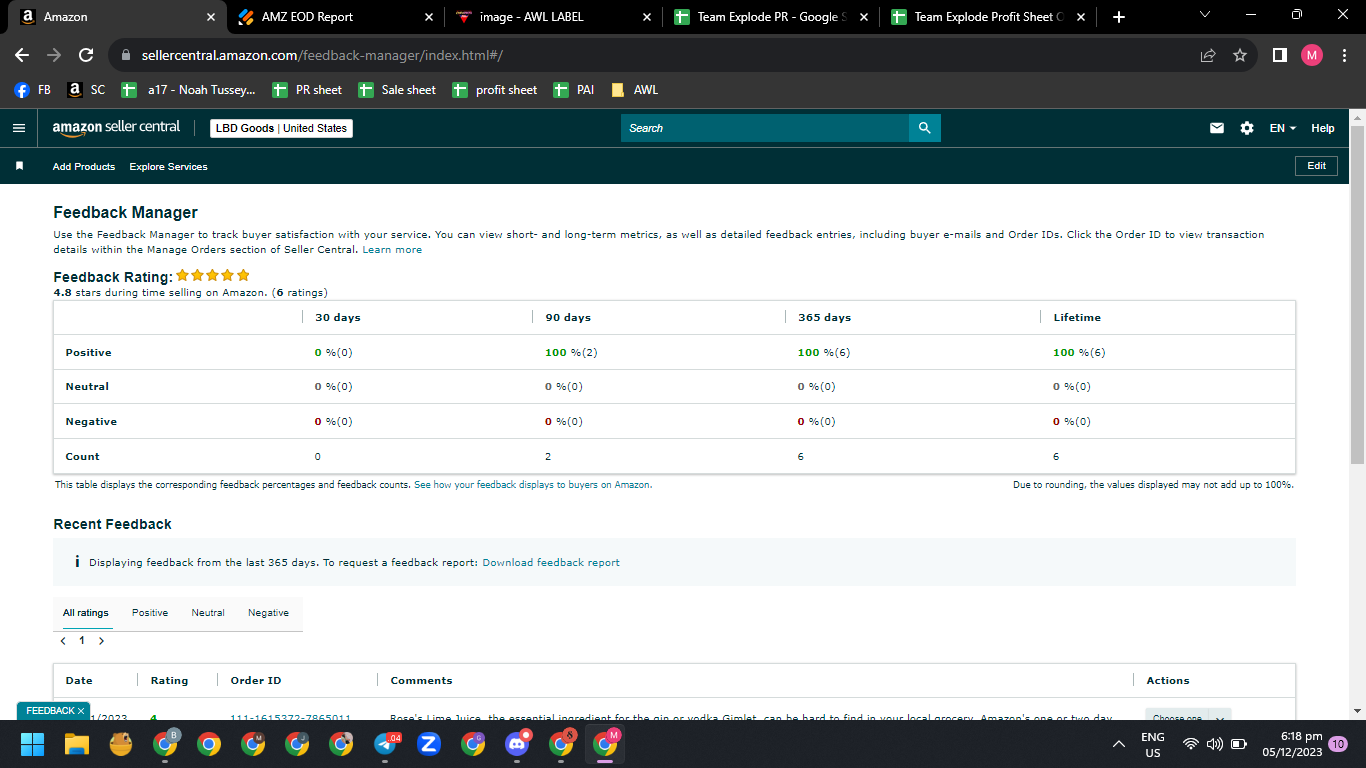Viewport: 1366px width, 768px height.
Task: Select the Neutral feedback filter tab
Action: pyautogui.click(x=208, y=613)
